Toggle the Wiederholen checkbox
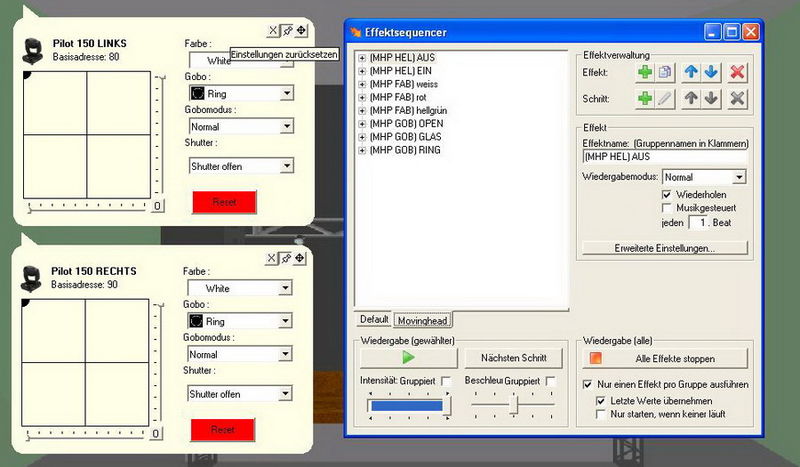 coord(668,194)
